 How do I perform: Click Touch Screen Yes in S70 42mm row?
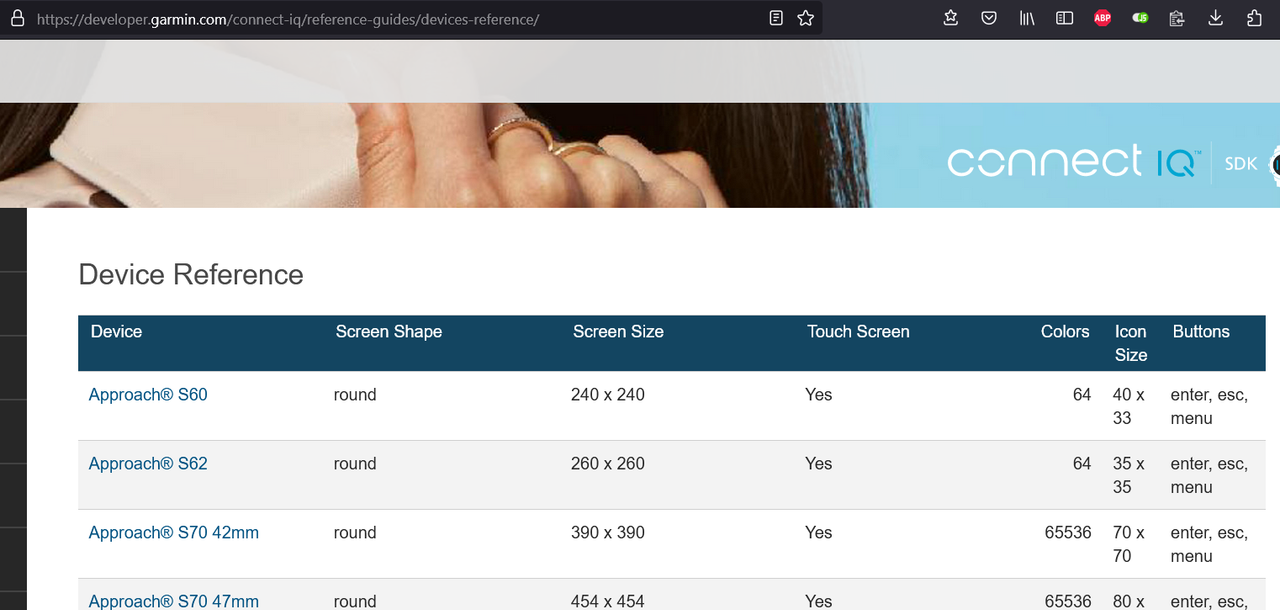819,533
